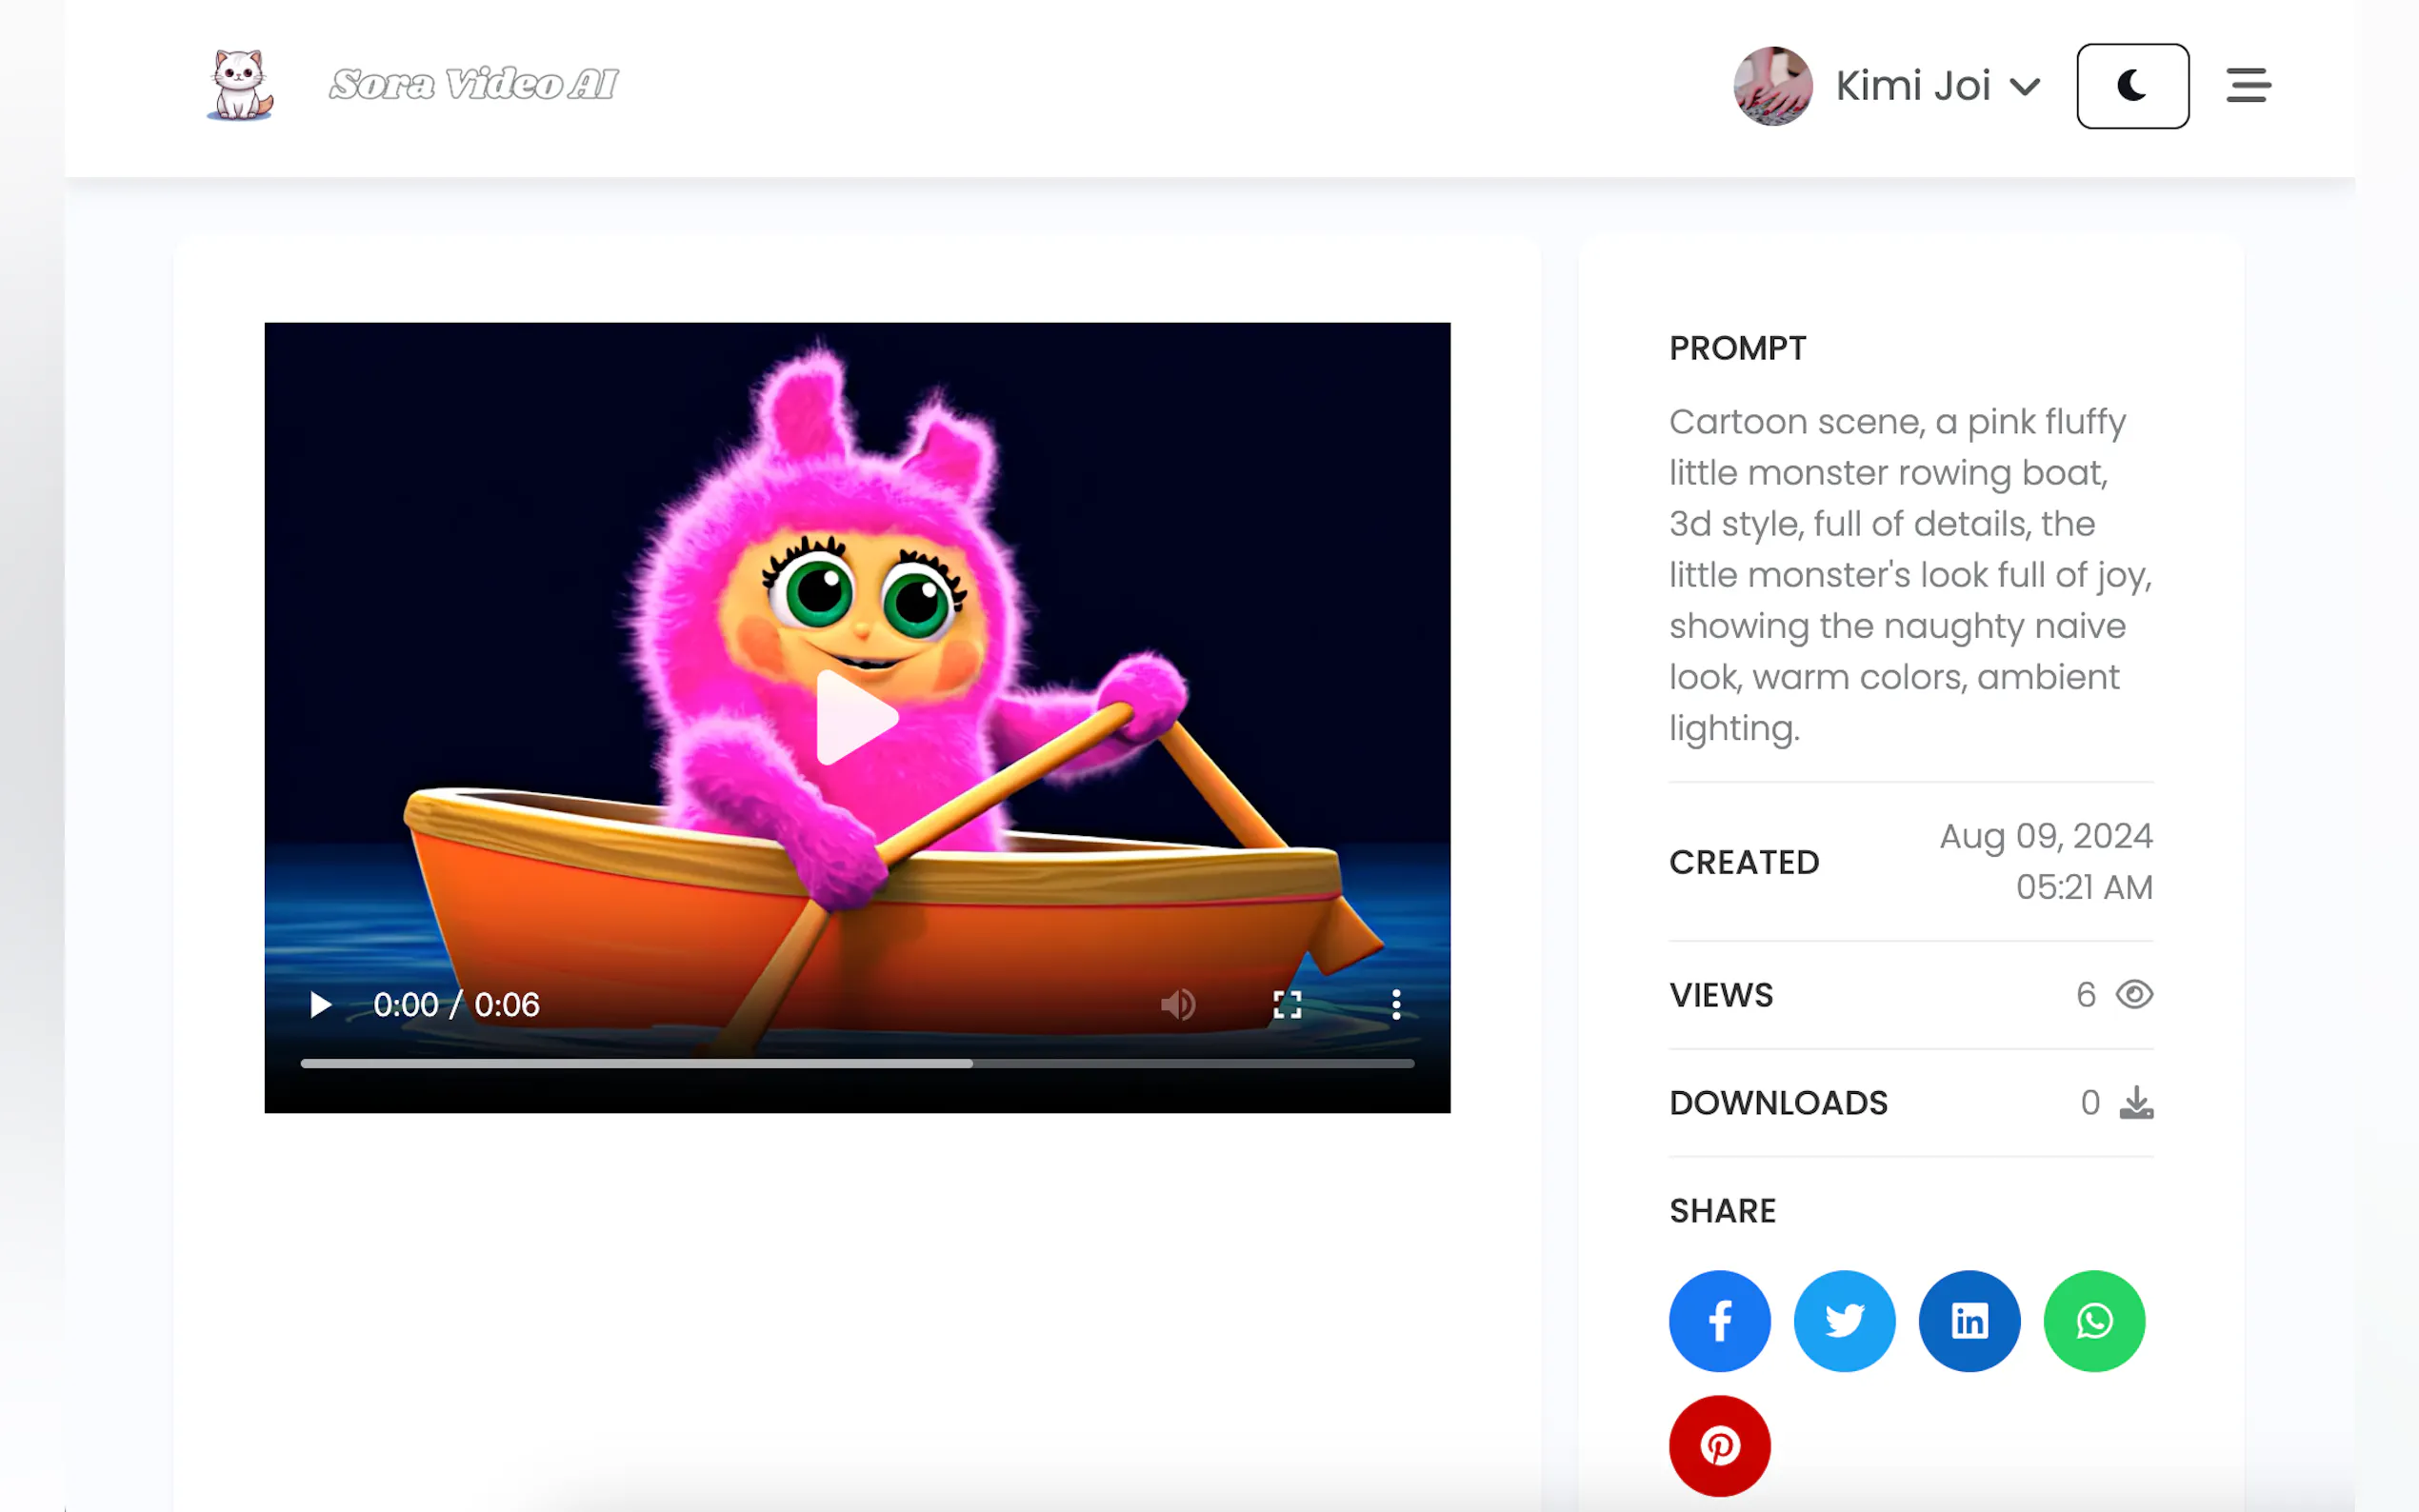Image resolution: width=2419 pixels, height=1512 pixels.
Task: Click the cat mascot logo
Action: (240, 85)
